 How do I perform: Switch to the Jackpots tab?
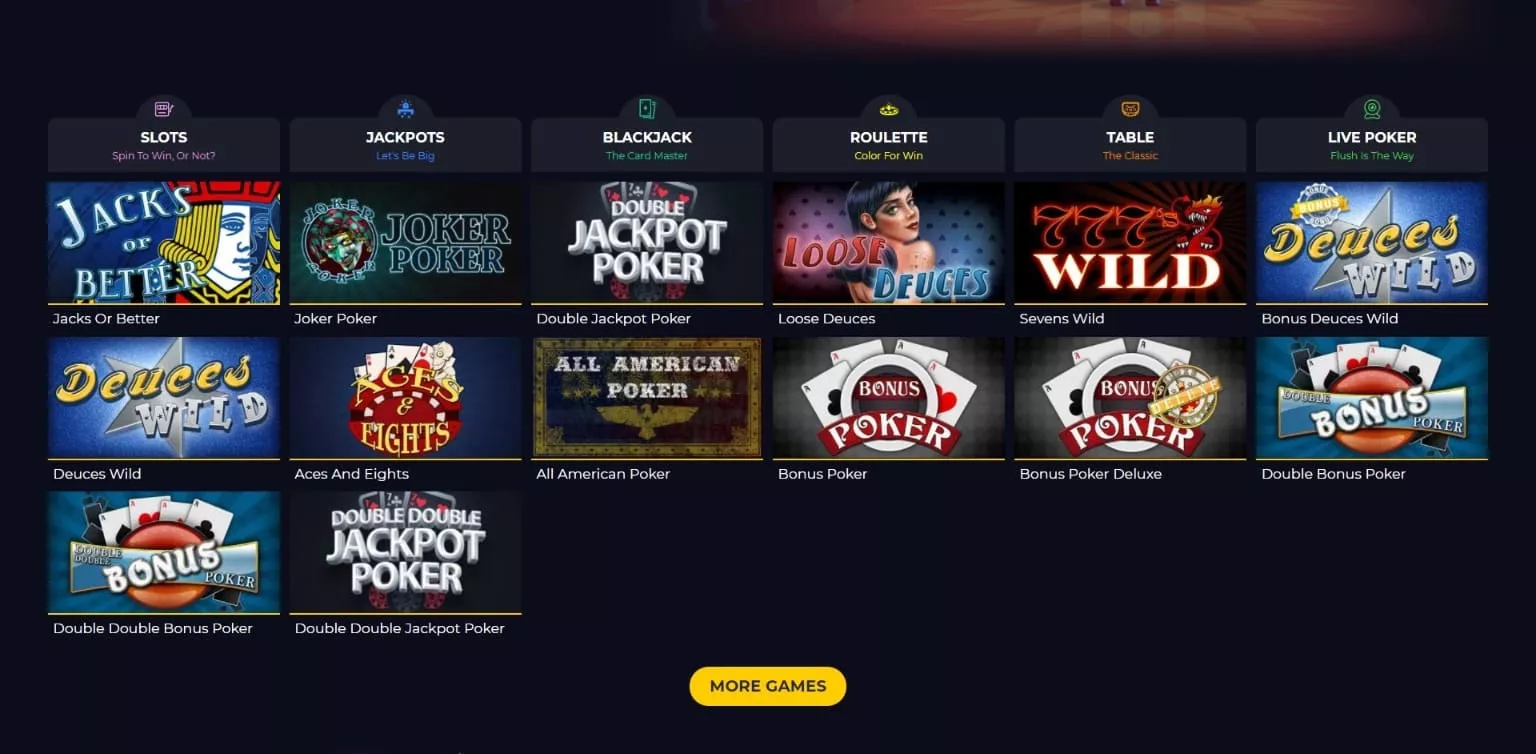(x=405, y=145)
